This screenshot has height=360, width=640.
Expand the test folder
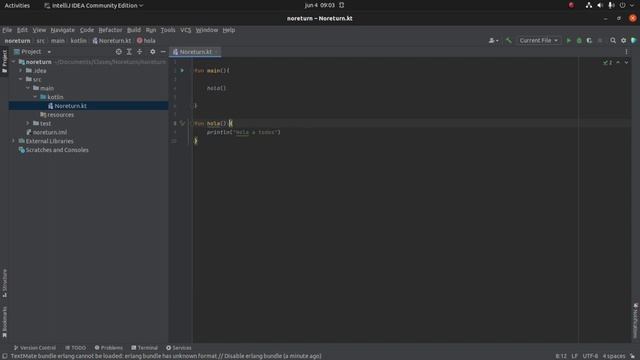point(28,123)
